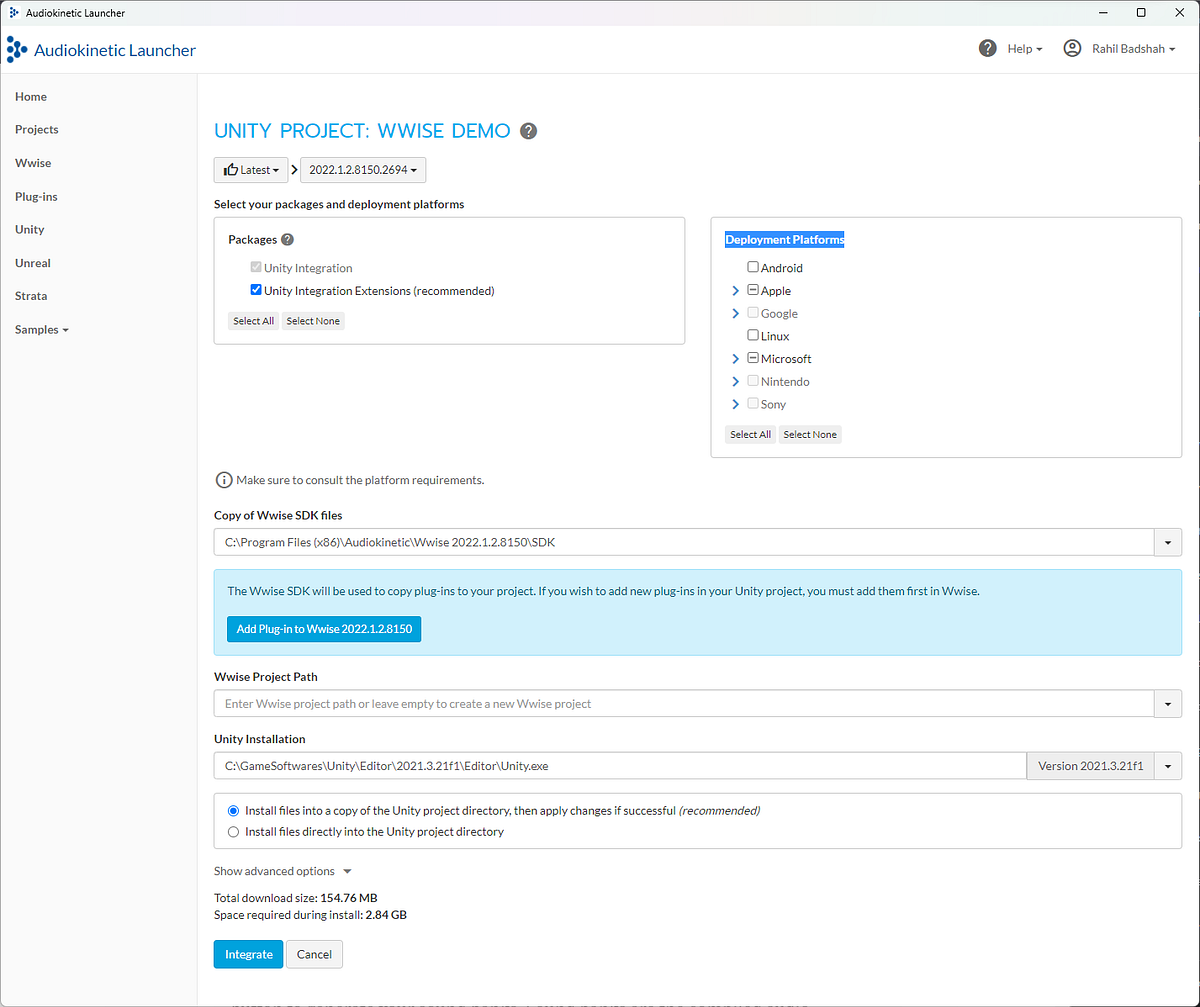Open the version dropdown showing 2022.1.2.8150.2694
Image resolution: width=1200 pixels, height=1007 pixels.
click(362, 169)
